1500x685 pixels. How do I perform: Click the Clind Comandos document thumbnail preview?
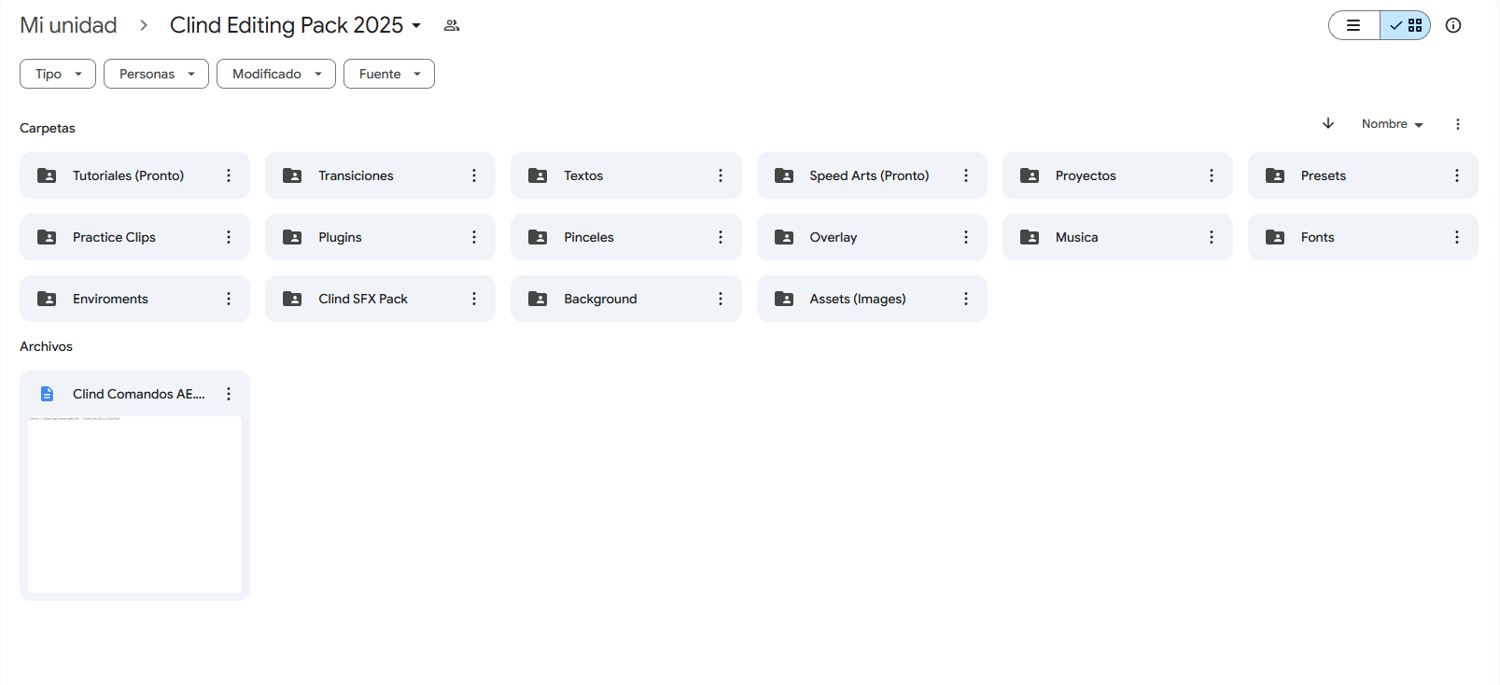[135, 504]
